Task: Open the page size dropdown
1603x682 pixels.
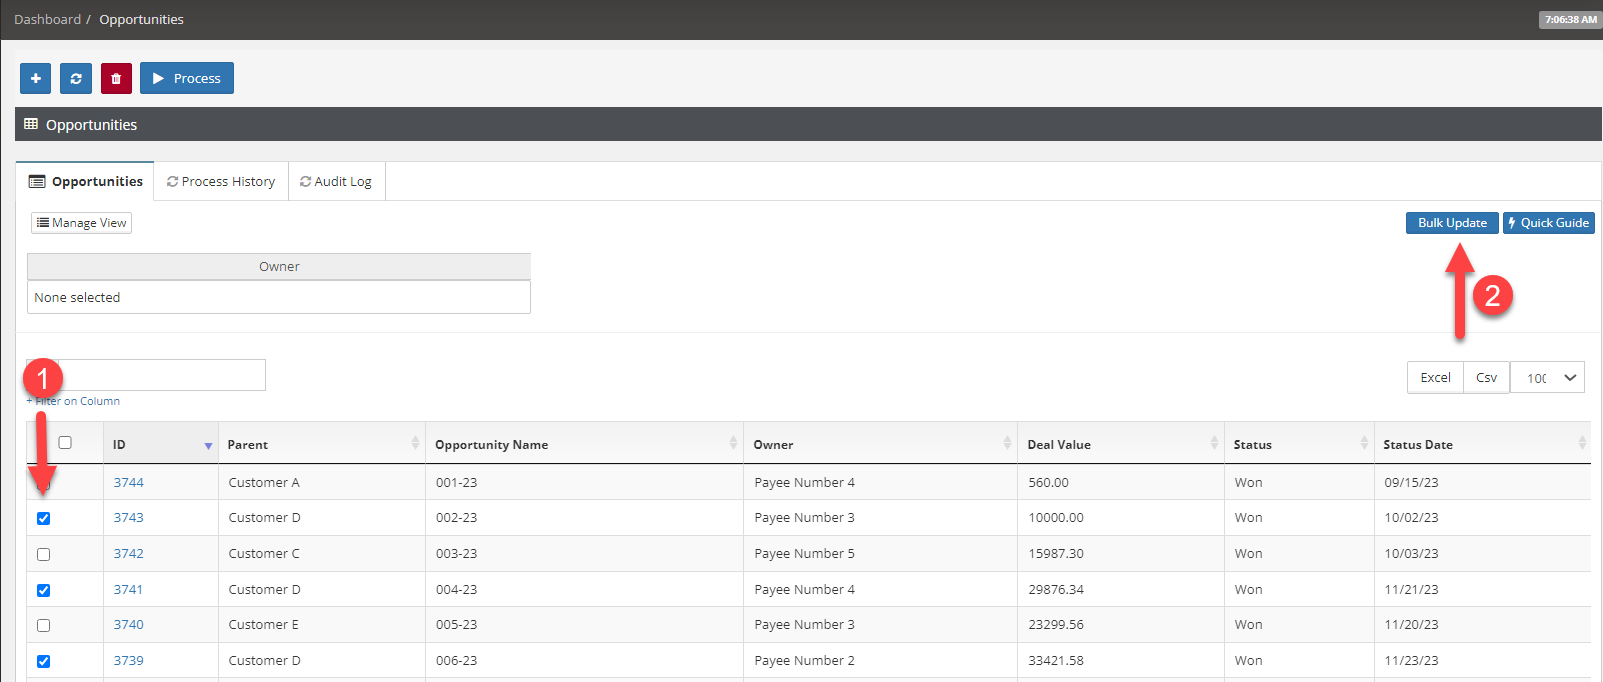Action: [1547, 377]
